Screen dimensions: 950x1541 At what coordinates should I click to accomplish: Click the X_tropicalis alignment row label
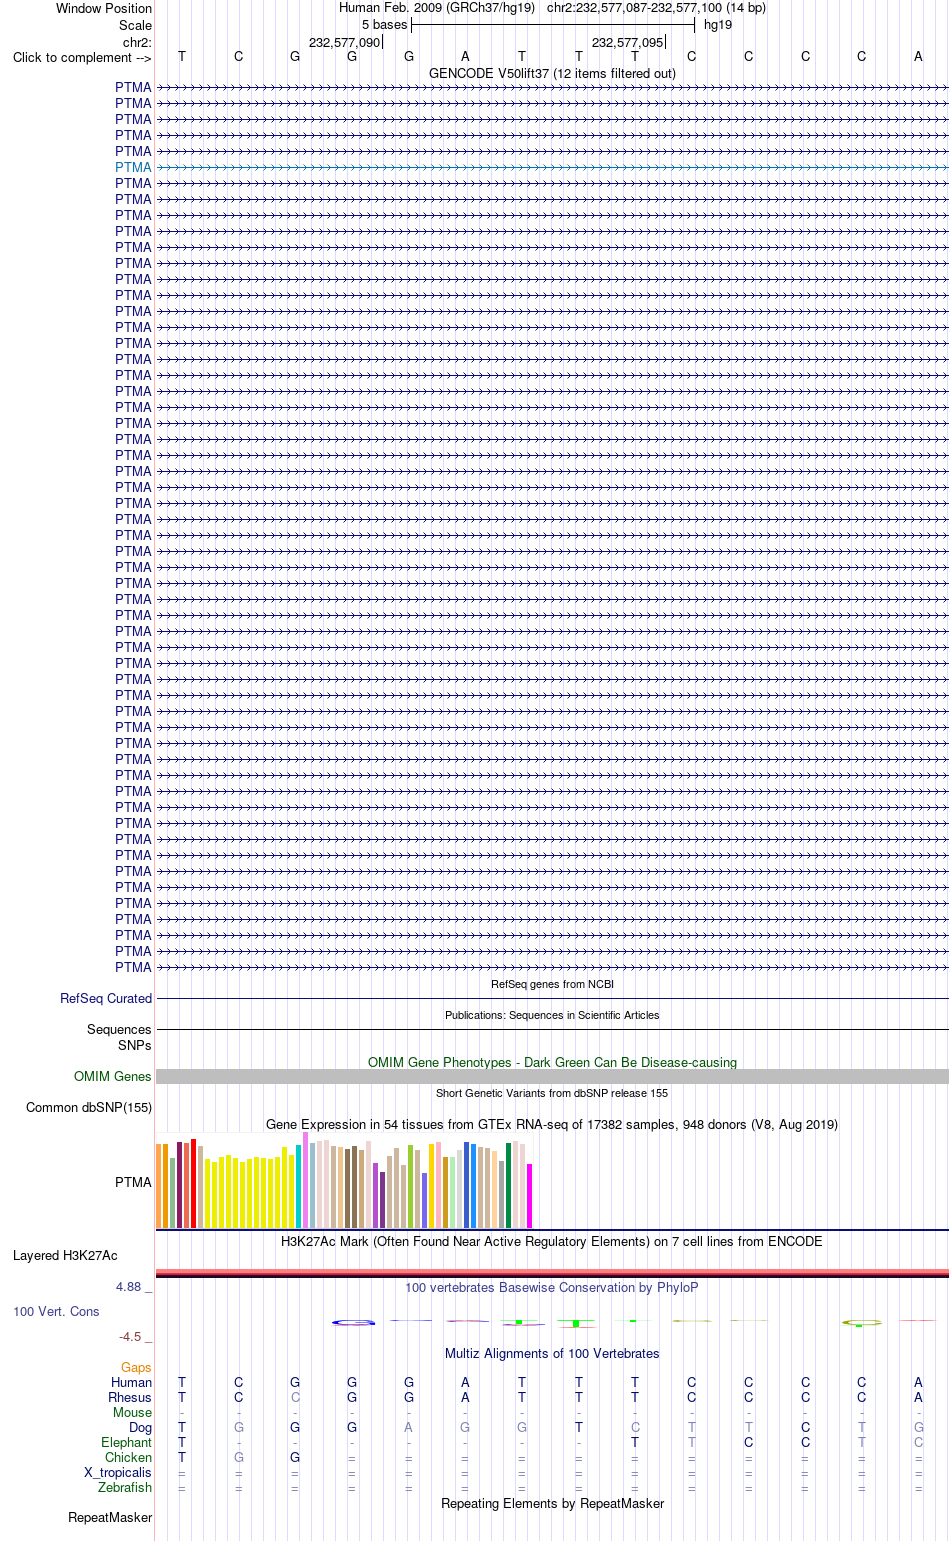tap(118, 1472)
